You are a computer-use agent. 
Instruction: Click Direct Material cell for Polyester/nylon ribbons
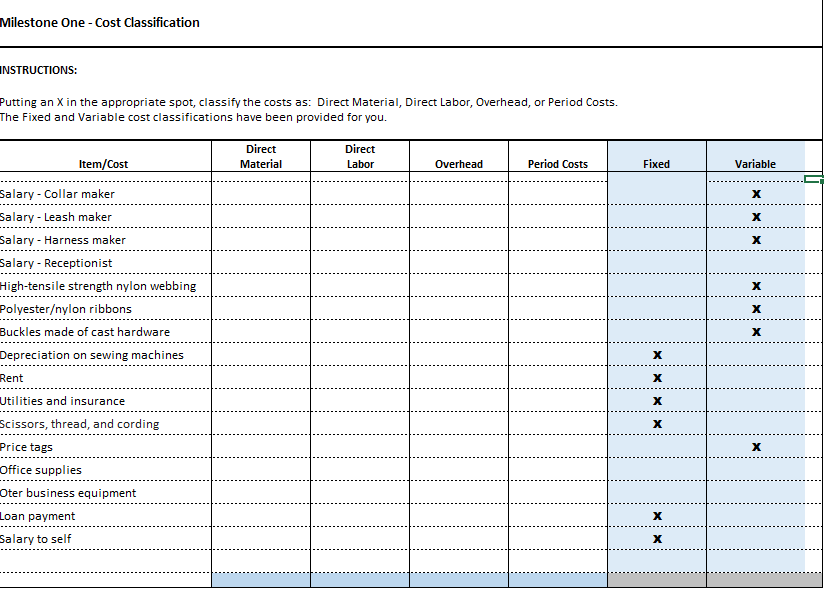261,308
